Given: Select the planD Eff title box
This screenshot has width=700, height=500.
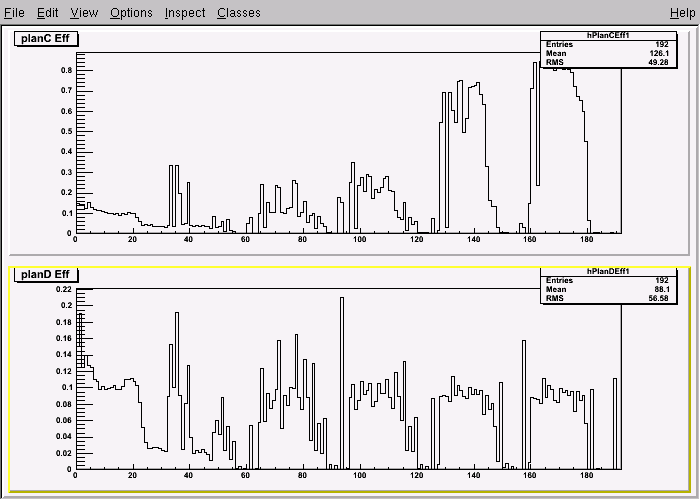Looking at the screenshot, I should coord(46,274).
